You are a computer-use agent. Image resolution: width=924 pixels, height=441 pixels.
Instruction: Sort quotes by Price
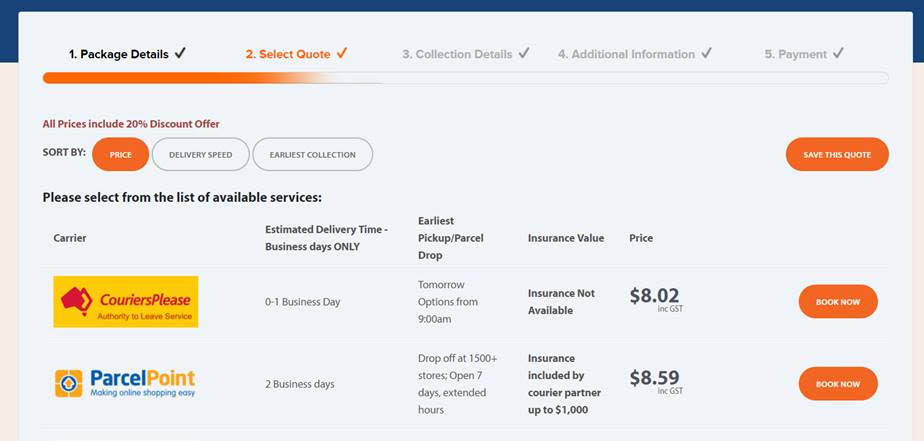121,154
